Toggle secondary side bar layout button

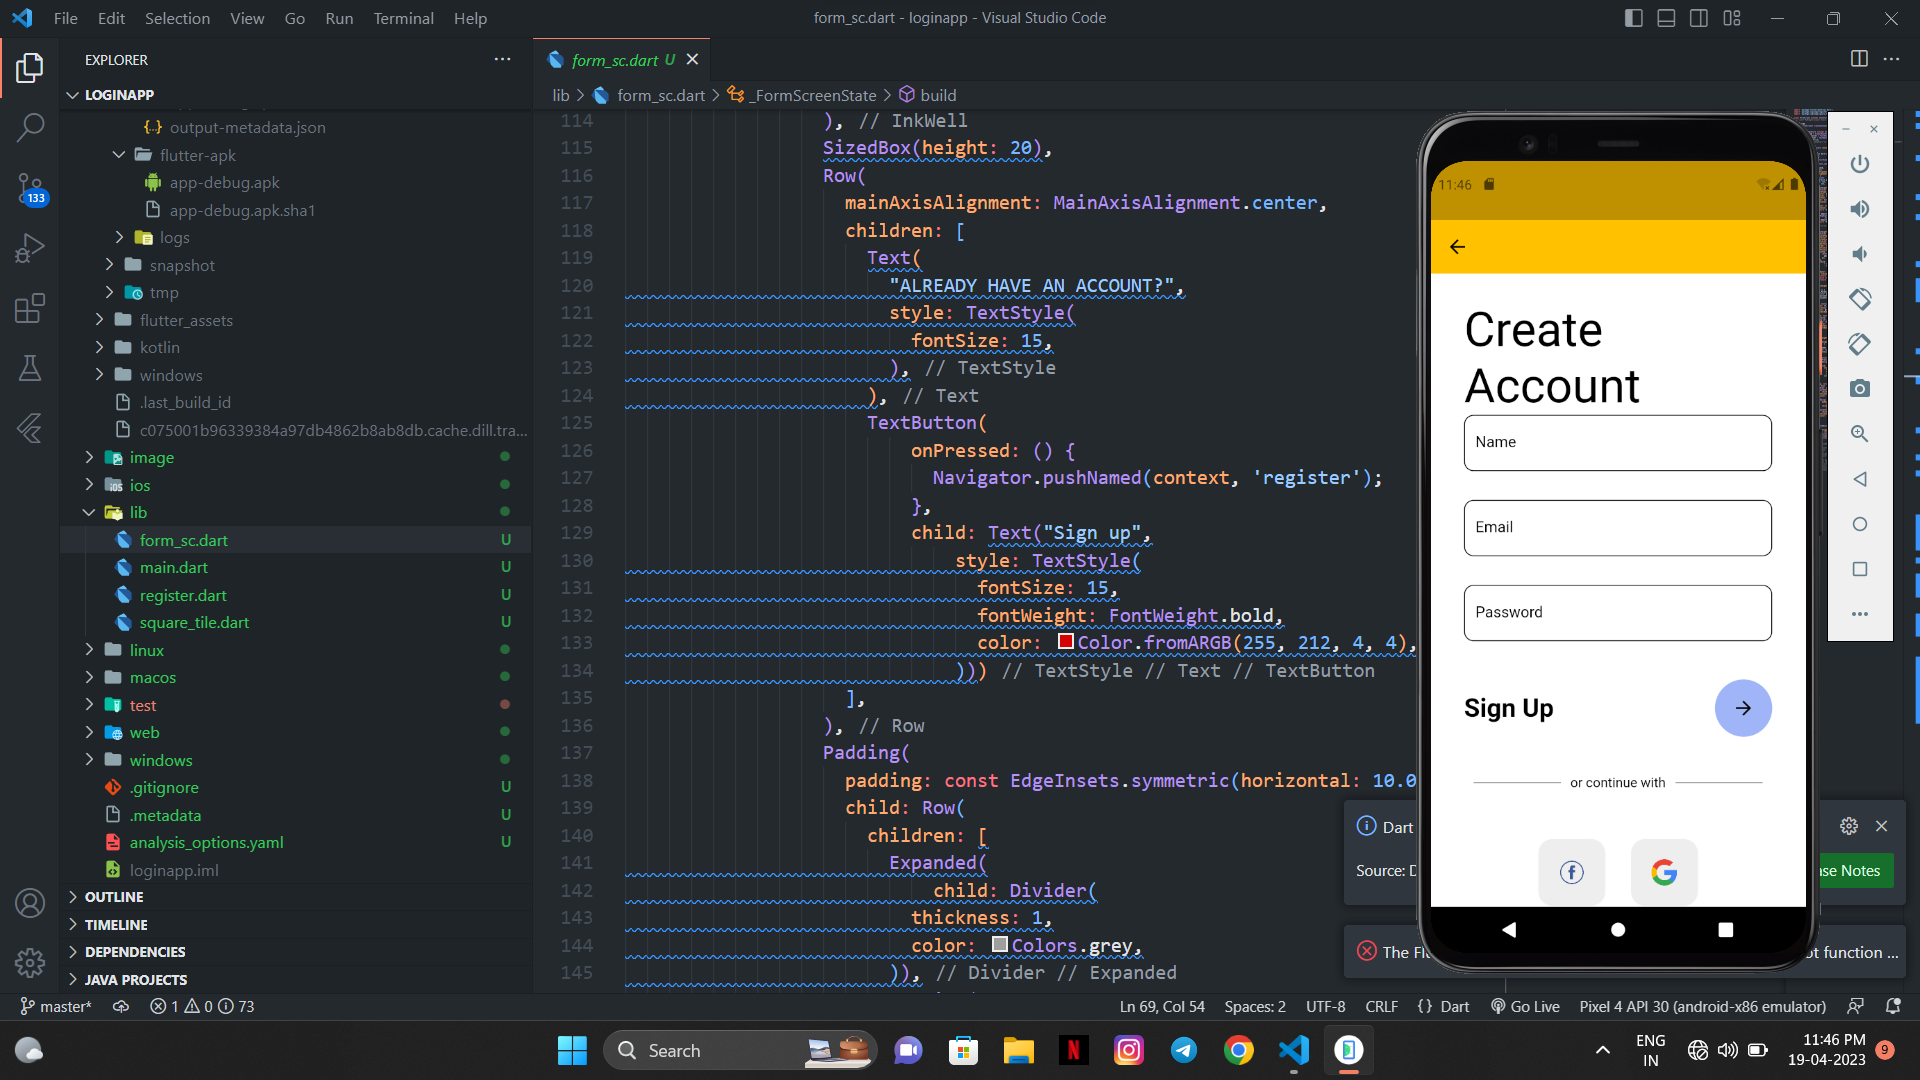(x=1699, y=18)
